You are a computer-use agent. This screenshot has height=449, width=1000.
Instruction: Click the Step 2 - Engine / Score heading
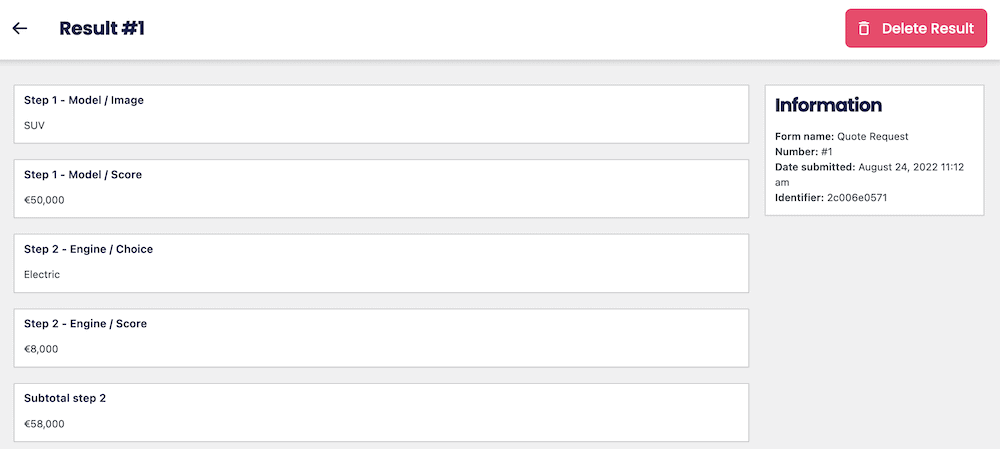click(85, 324)
